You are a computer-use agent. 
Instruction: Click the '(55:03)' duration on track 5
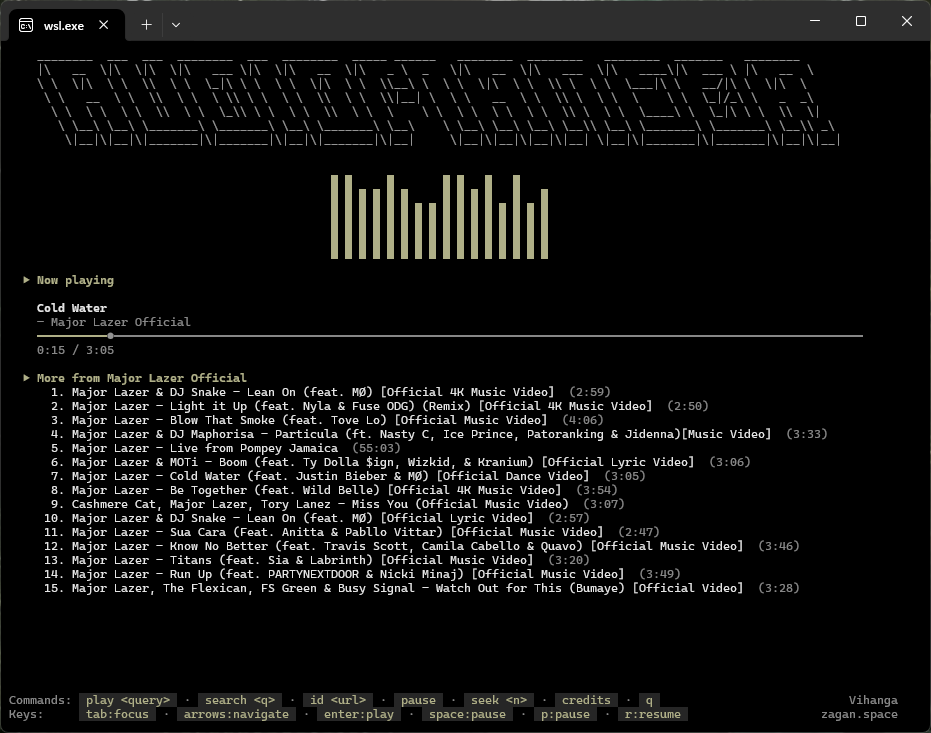click(376, 448)
